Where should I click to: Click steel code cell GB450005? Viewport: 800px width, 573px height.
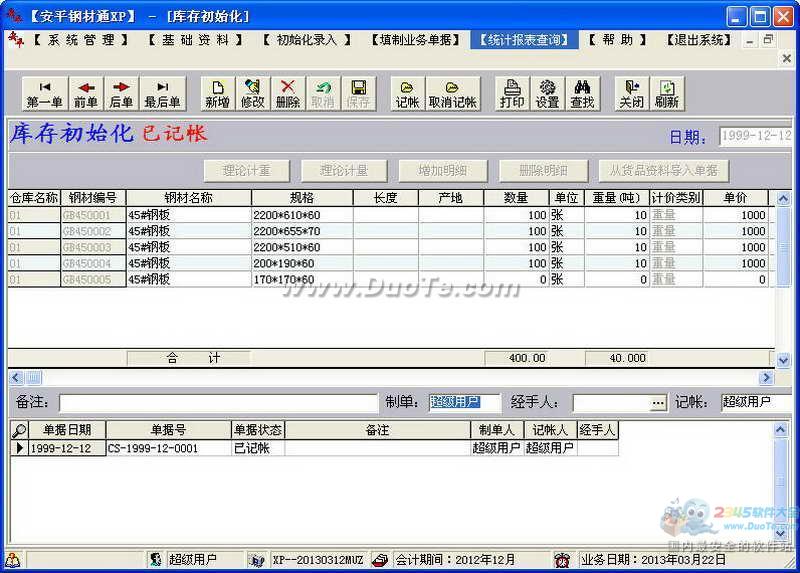[93, 280]
